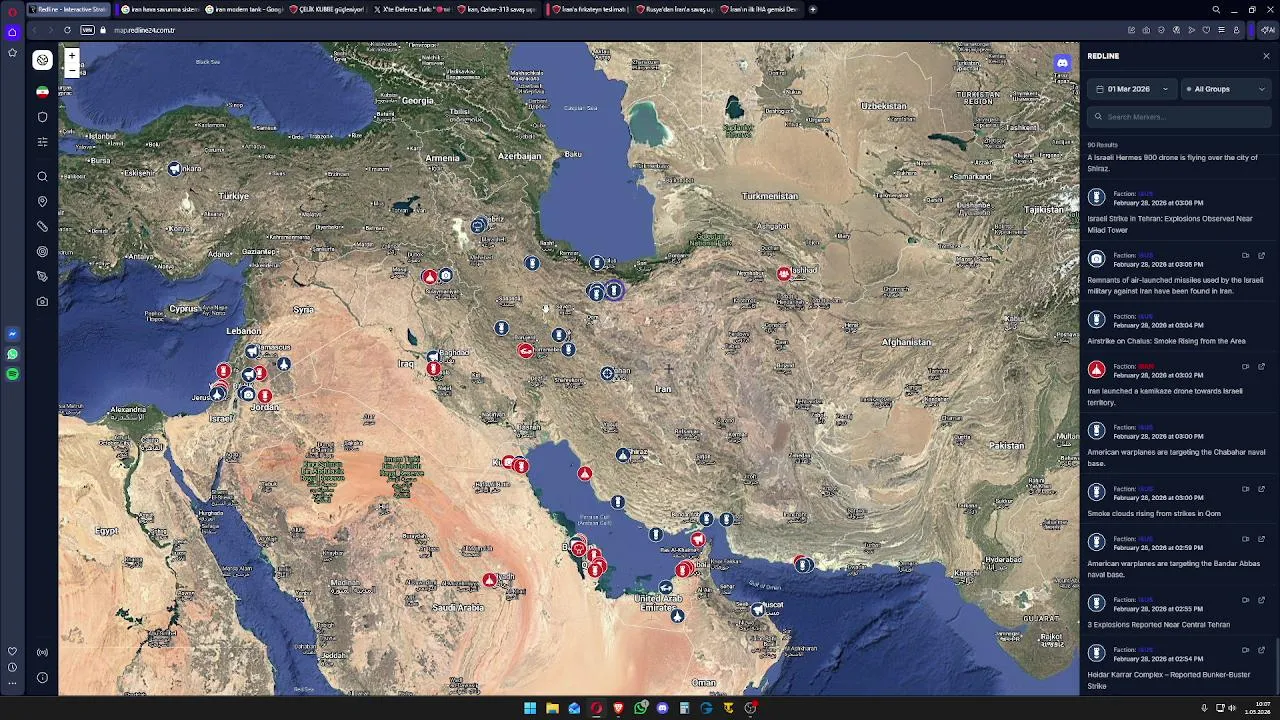
Task: Click the camera screenshot icon in sidebar
Action: point(42,301)
